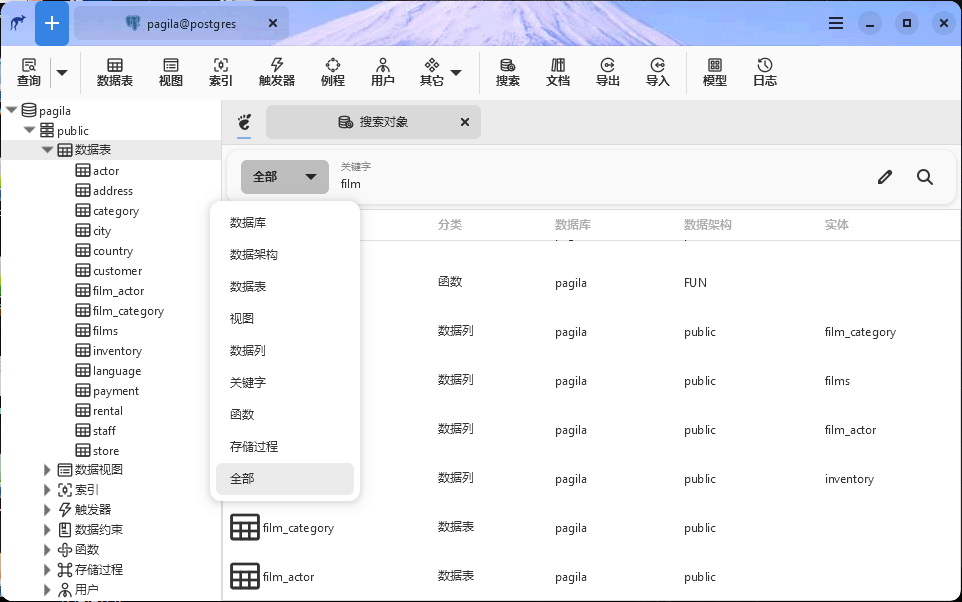The width and height of the screenshot is (962, 602).
Task: Click the 数据表 toolbar icon
Action: (x=114, y=72)
